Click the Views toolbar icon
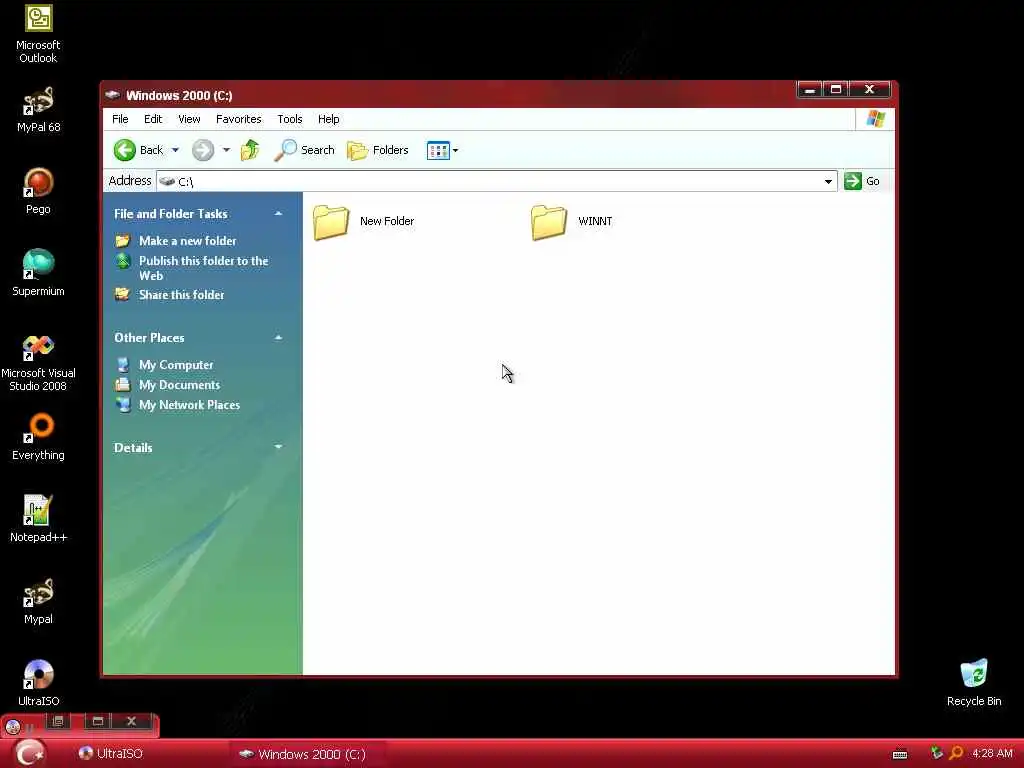The height and width of the screenshot is (768, 1024). point(438,150)
